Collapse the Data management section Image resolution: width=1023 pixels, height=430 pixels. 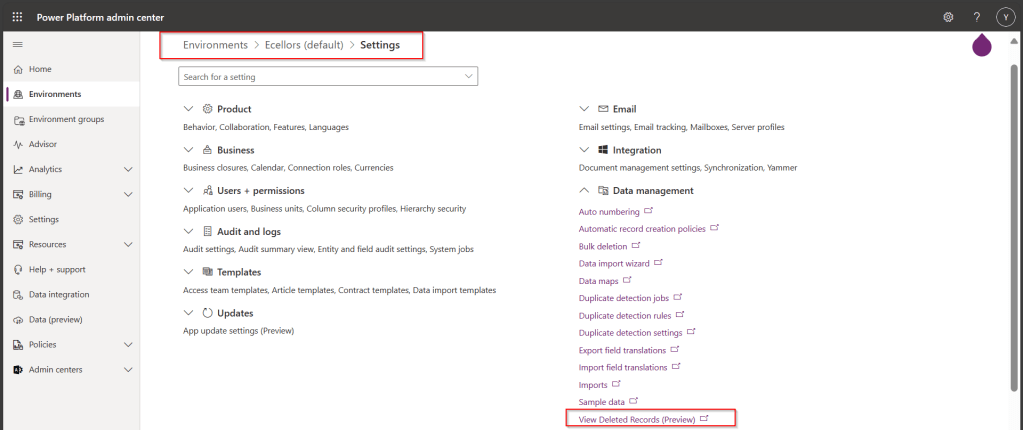(584, 190)
